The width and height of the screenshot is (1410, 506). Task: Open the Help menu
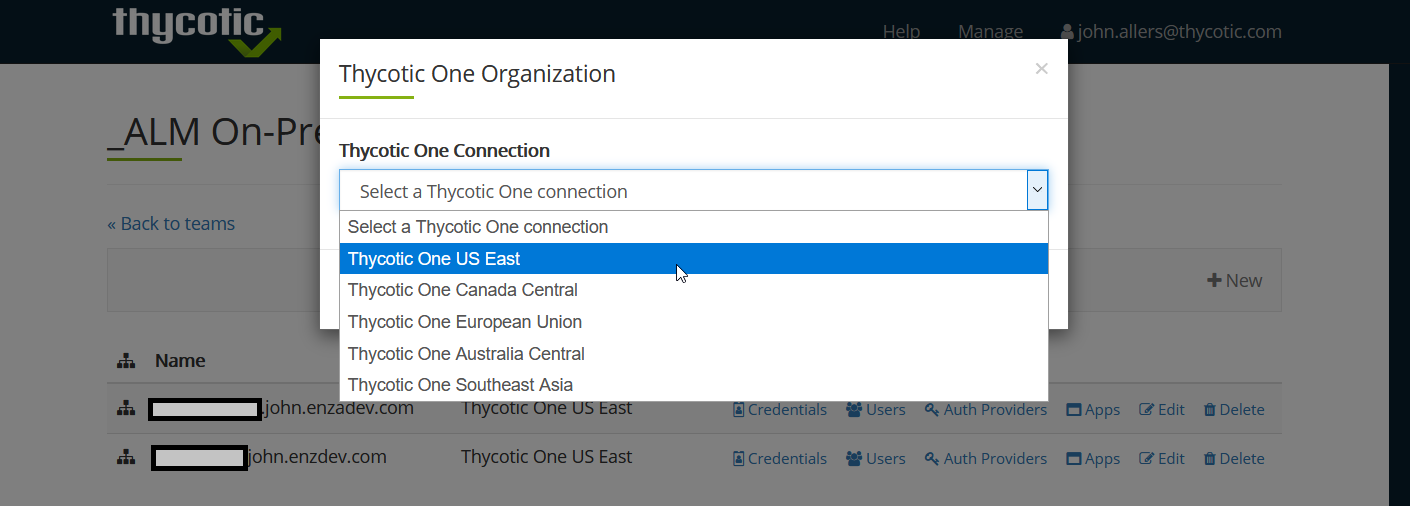point(901,32)
